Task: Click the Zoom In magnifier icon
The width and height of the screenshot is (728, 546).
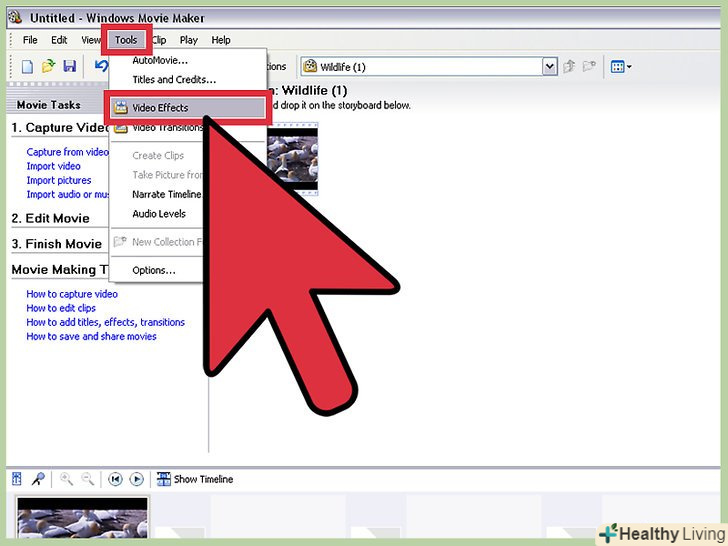Action: [x=66, y=479]
